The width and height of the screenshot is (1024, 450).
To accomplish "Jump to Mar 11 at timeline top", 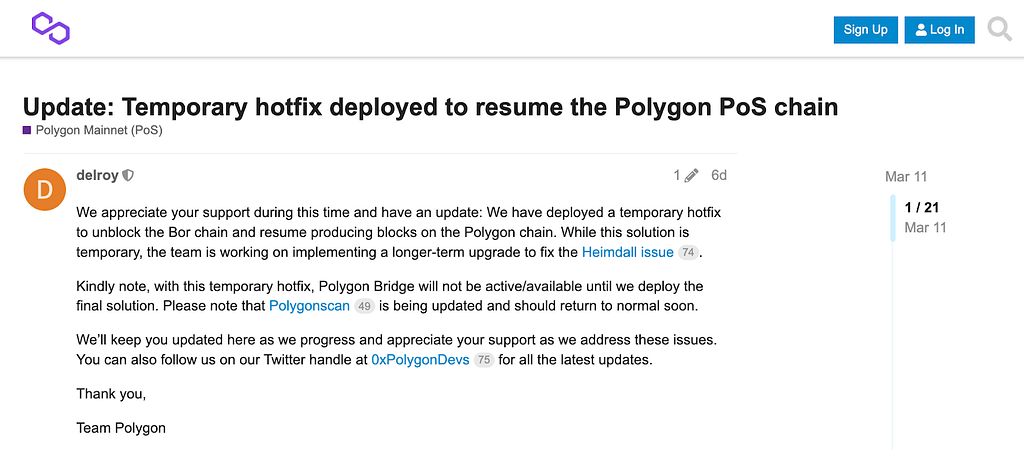I will 906,176.
